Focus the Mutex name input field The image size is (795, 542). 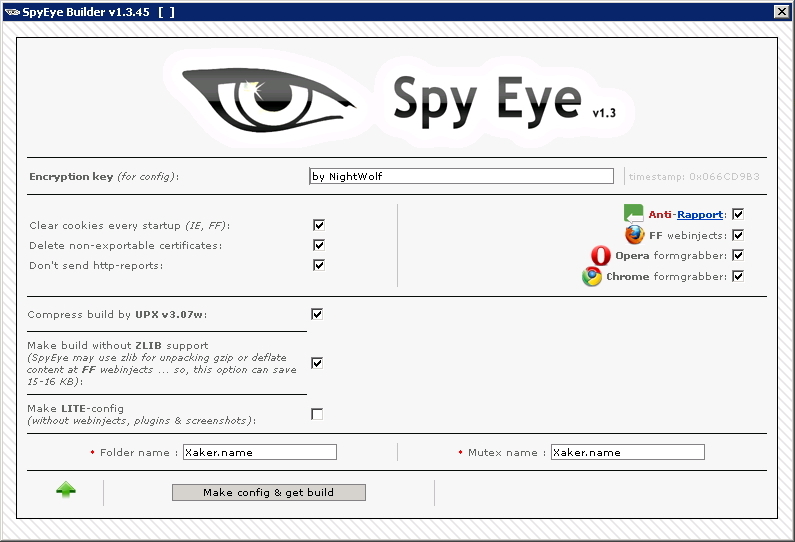pos(628,452)
